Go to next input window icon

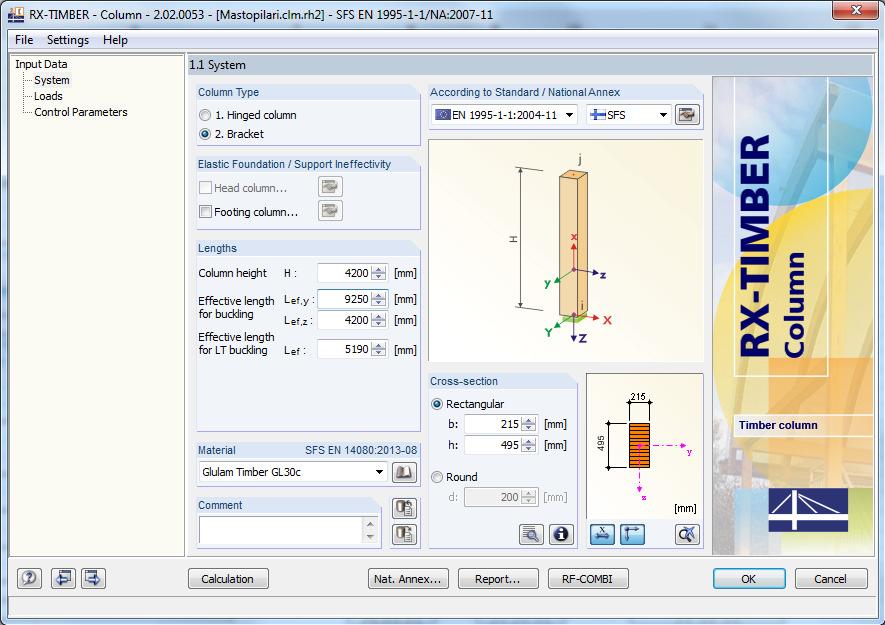[x=93, y=578]
